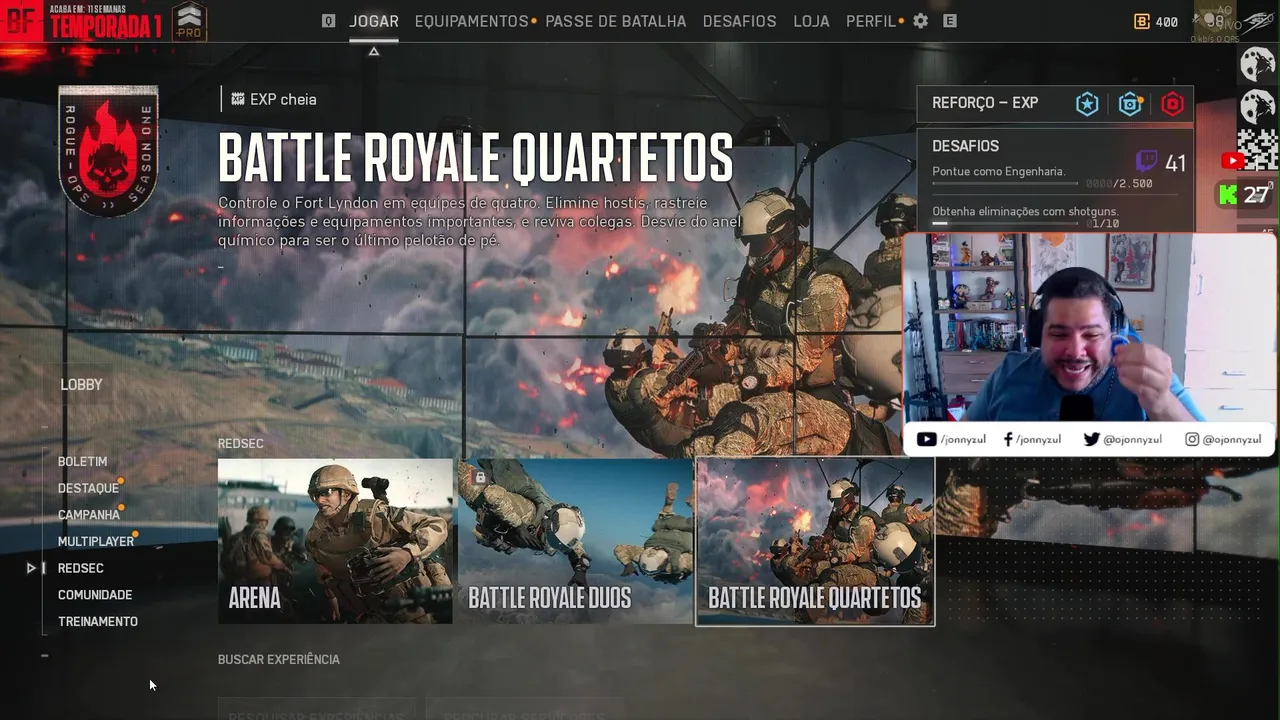This screenshot has width=1280, height=720.
Task: Click the shotgun eliminations progress bar
Action: click(1005, 223)
